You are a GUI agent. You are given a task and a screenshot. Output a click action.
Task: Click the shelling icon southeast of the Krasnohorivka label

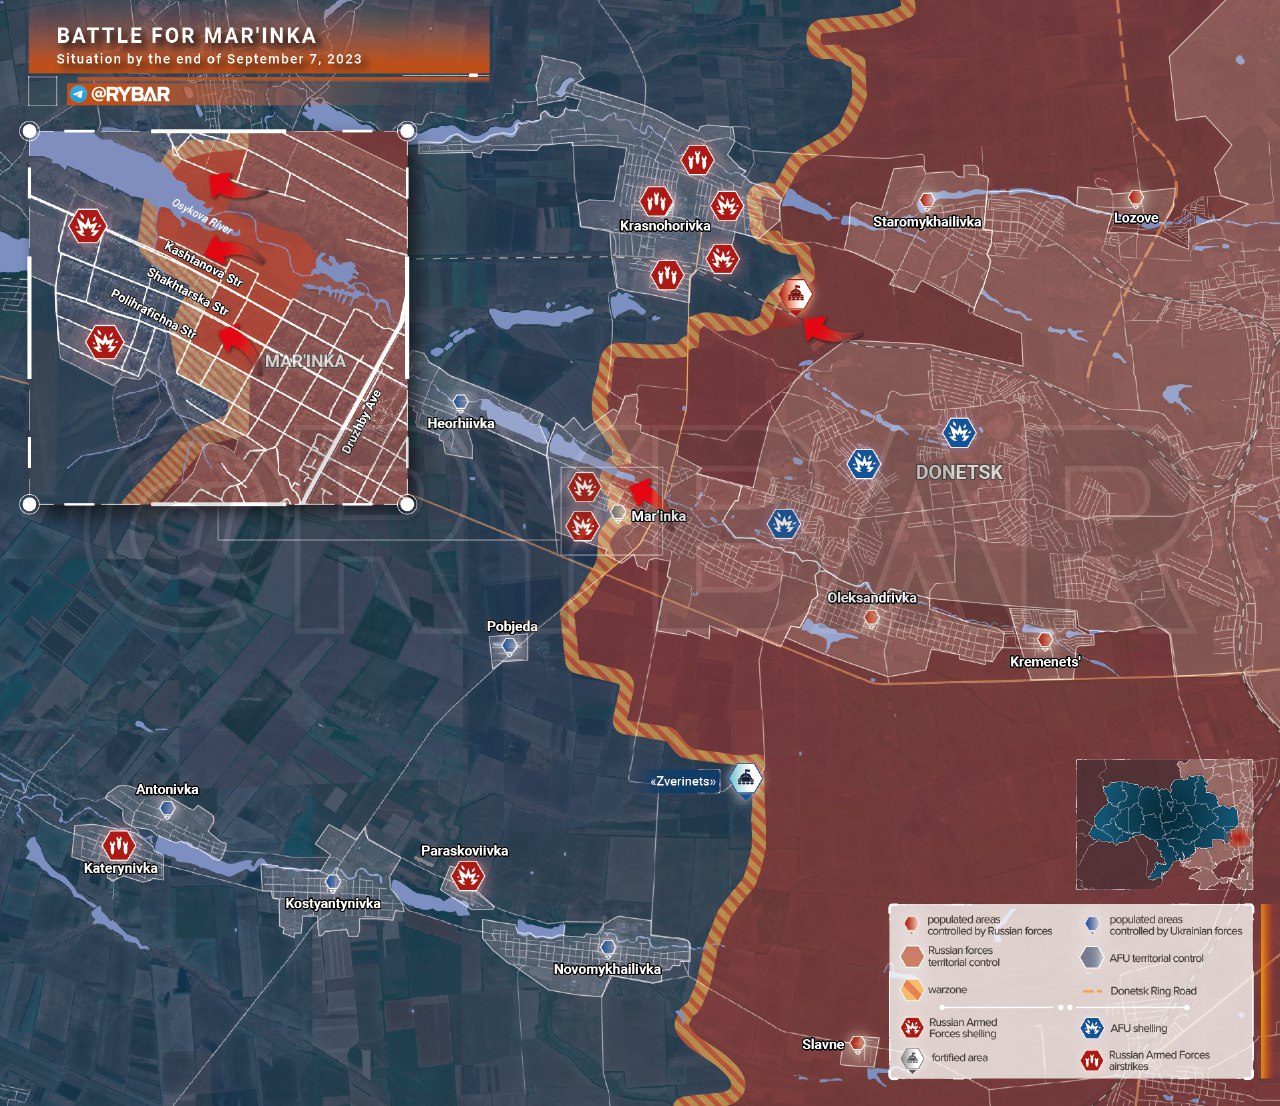coord(722,259)
